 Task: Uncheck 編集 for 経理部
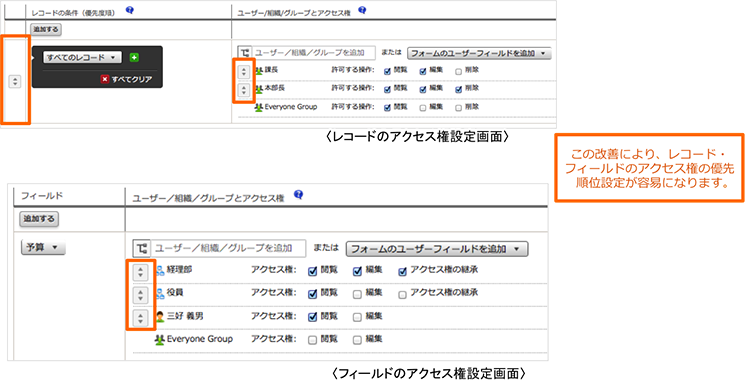(357, 272)
